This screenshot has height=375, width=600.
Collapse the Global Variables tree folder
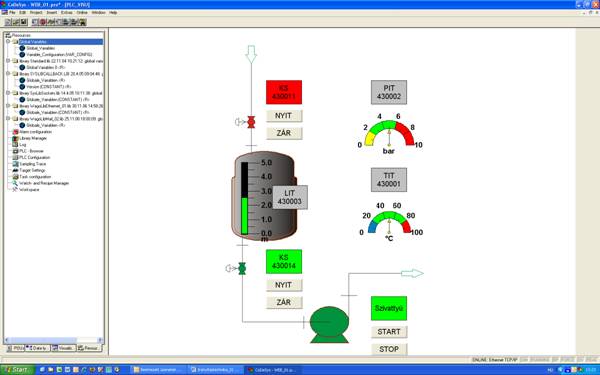tap(8, 41)
